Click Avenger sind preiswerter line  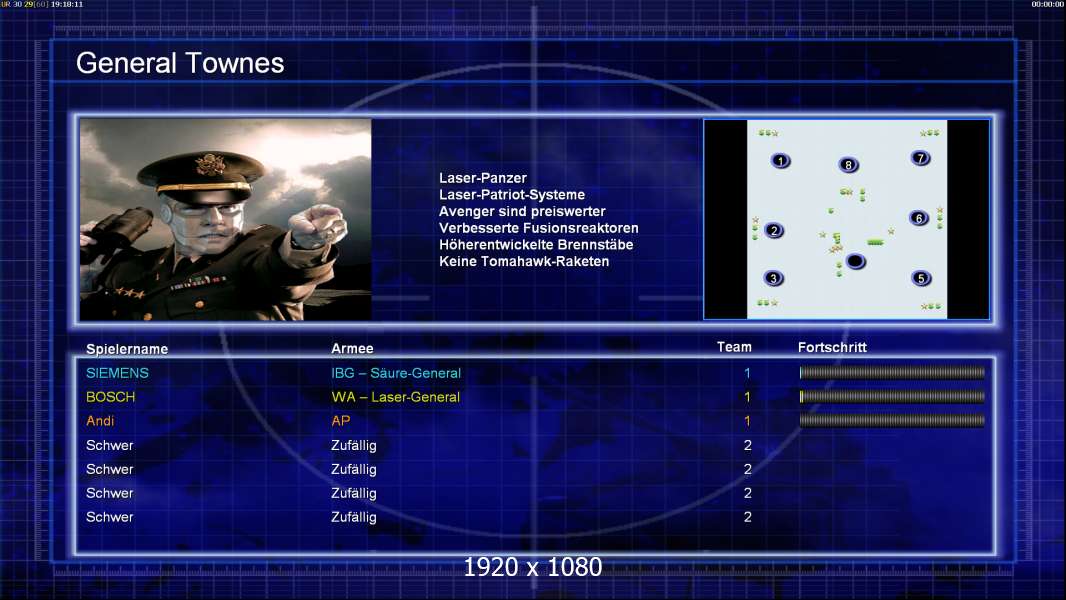pyautogui.click(x=522, y=211)
